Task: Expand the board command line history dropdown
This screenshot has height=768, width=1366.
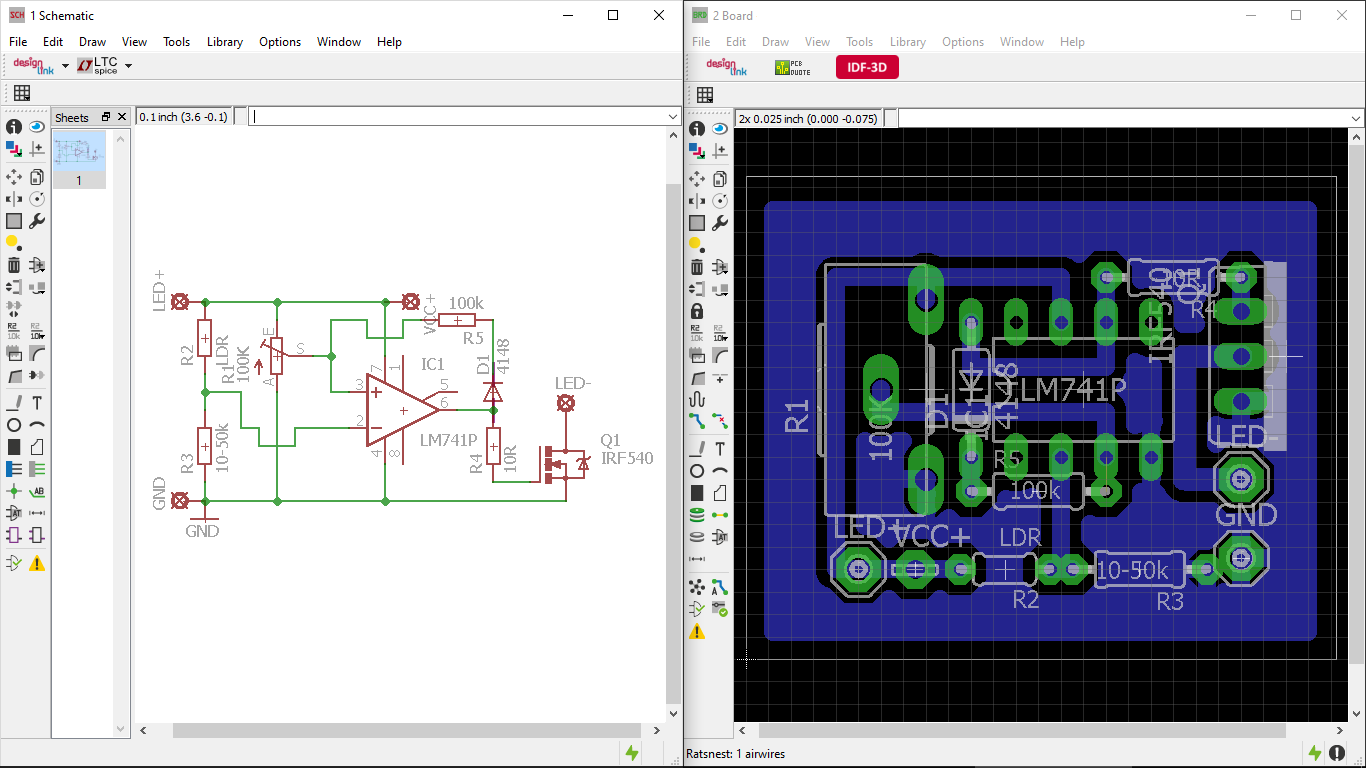Action: pos(1356,119)
